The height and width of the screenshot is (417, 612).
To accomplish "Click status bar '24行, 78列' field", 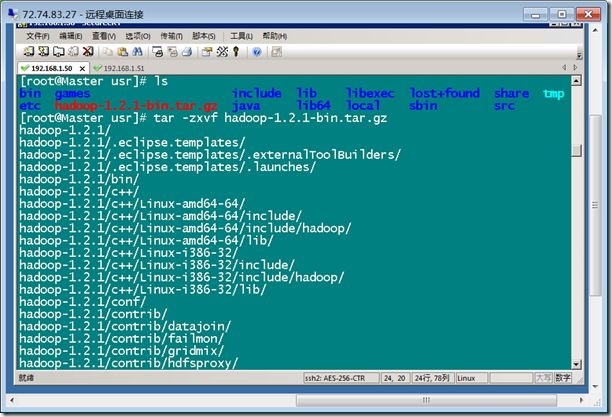I will point(432,378).
